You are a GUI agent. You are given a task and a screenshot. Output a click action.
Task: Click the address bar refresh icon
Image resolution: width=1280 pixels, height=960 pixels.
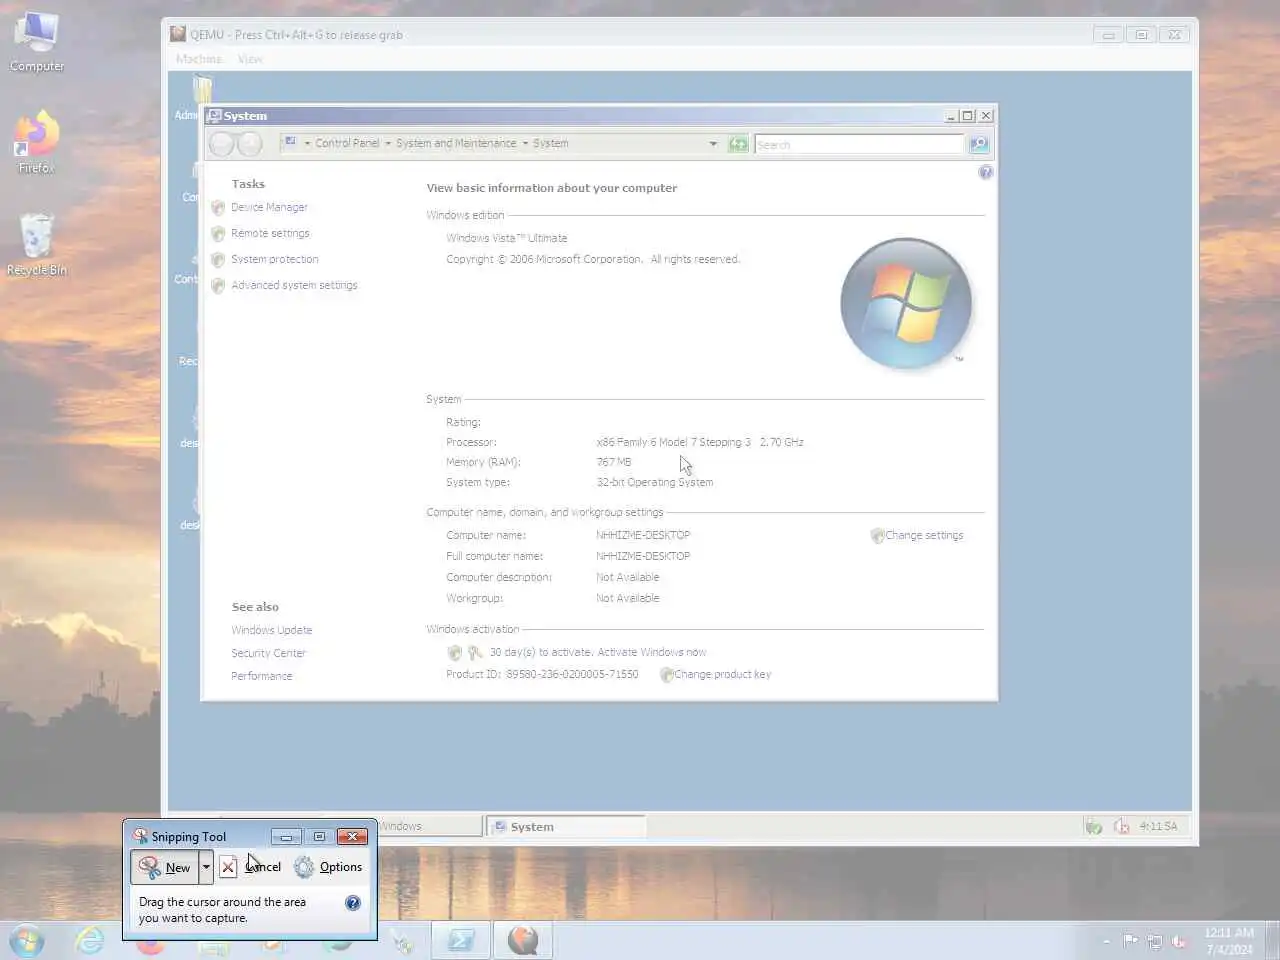coord(738,144)
